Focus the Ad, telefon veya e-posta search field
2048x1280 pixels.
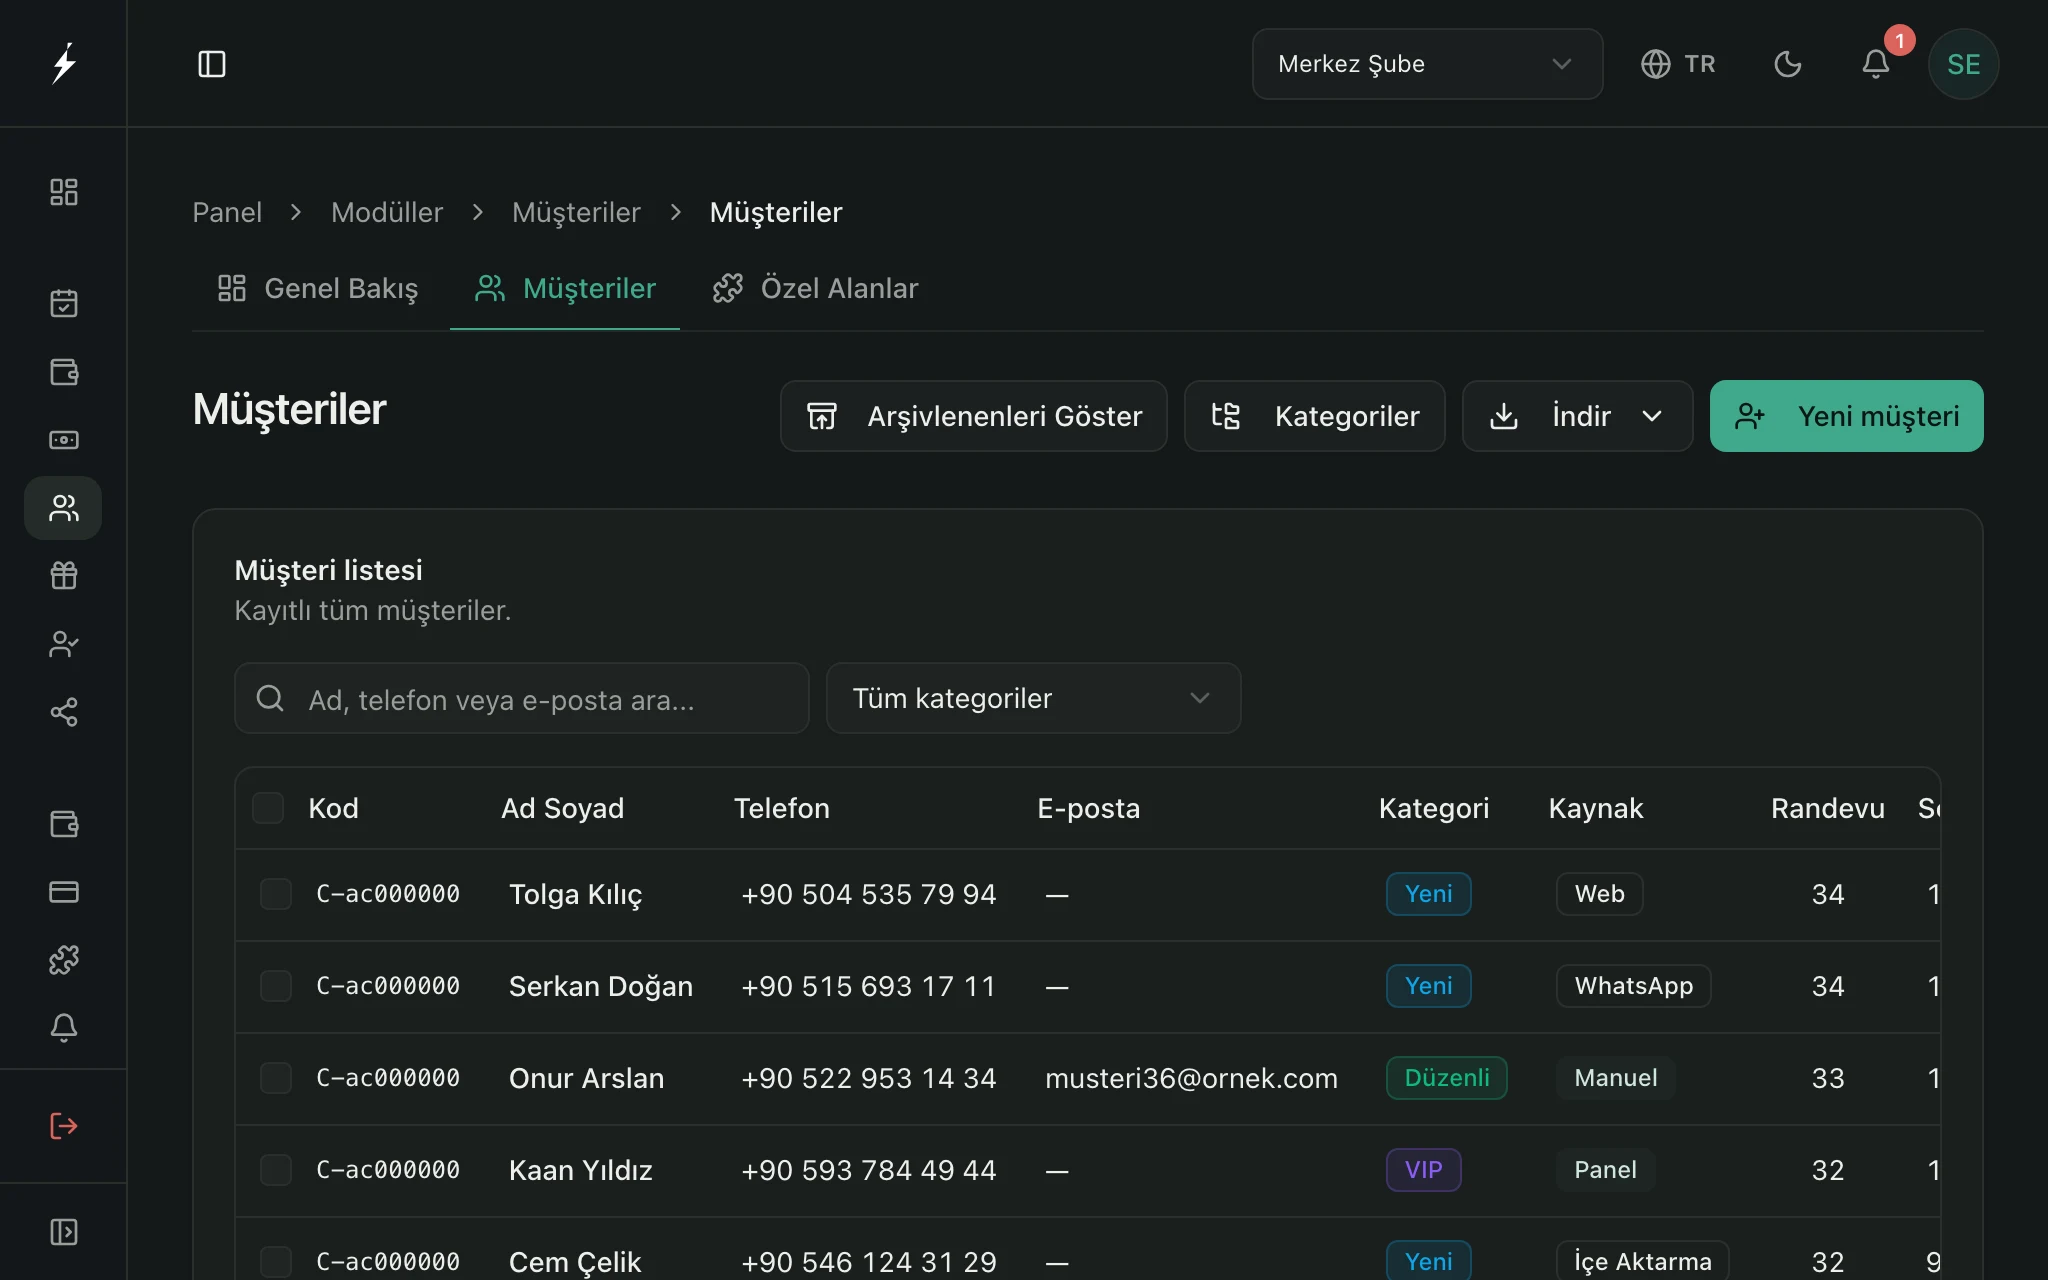[x=521, y=698]
